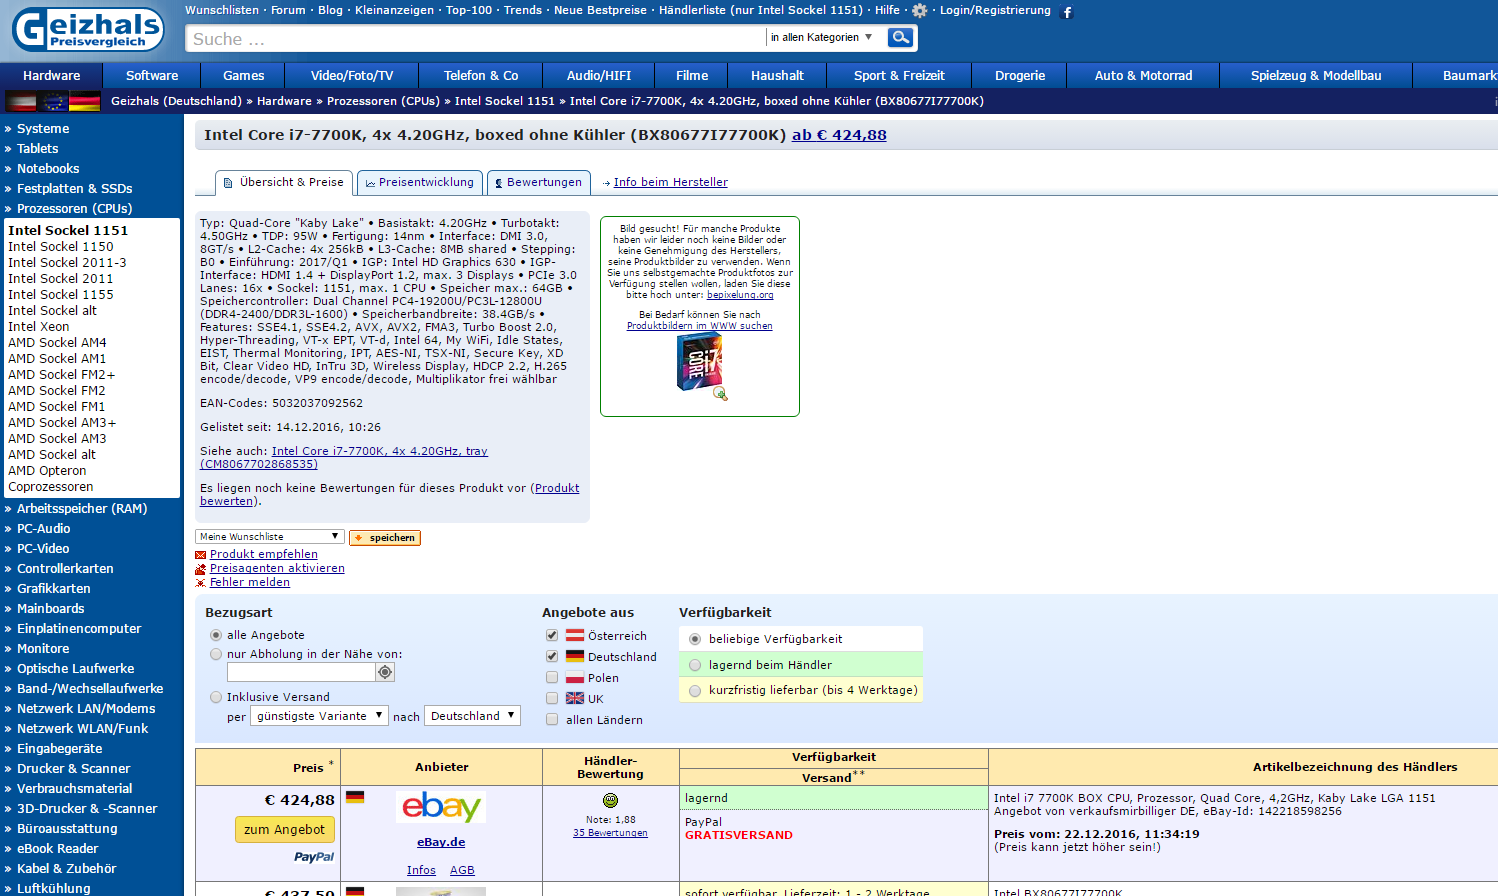Screen dimensions: 1498x896
Task: Open Intel Sockel 1150 sidebar entry
Action: (x=61, y=246)
